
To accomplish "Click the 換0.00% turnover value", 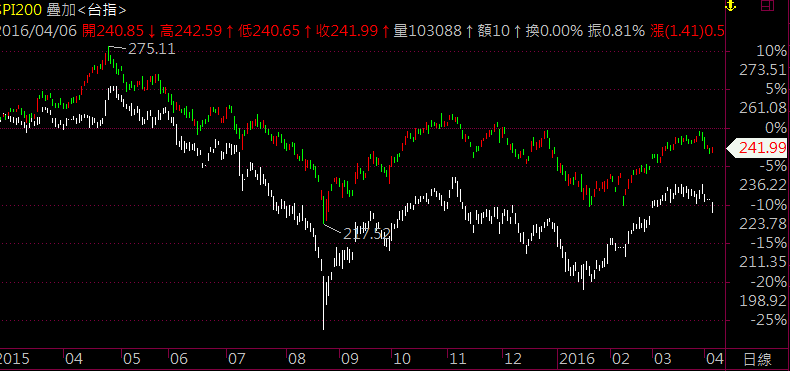I will point(554,31).
